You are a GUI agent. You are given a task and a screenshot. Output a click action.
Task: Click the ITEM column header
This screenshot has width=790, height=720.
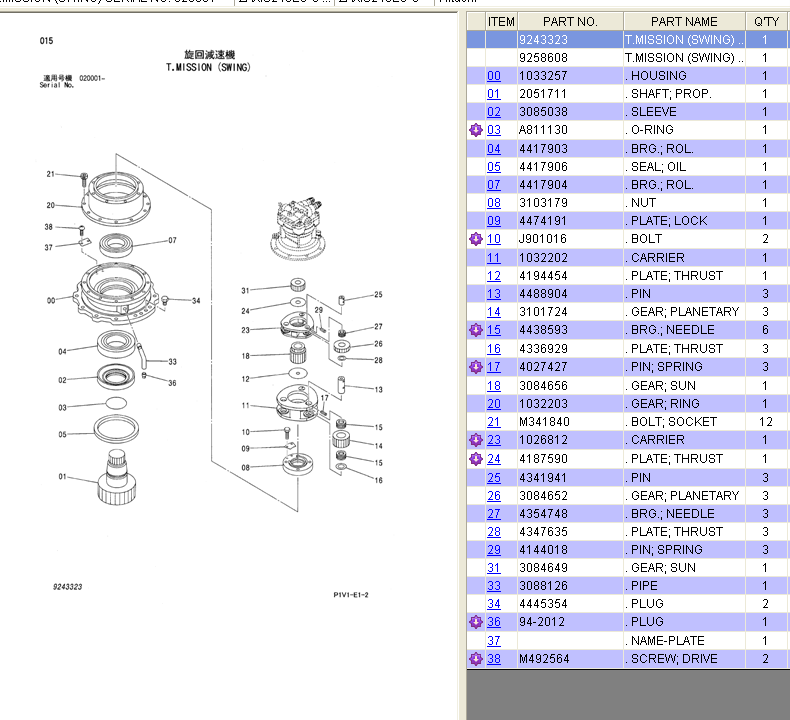[x=501, y=21]
